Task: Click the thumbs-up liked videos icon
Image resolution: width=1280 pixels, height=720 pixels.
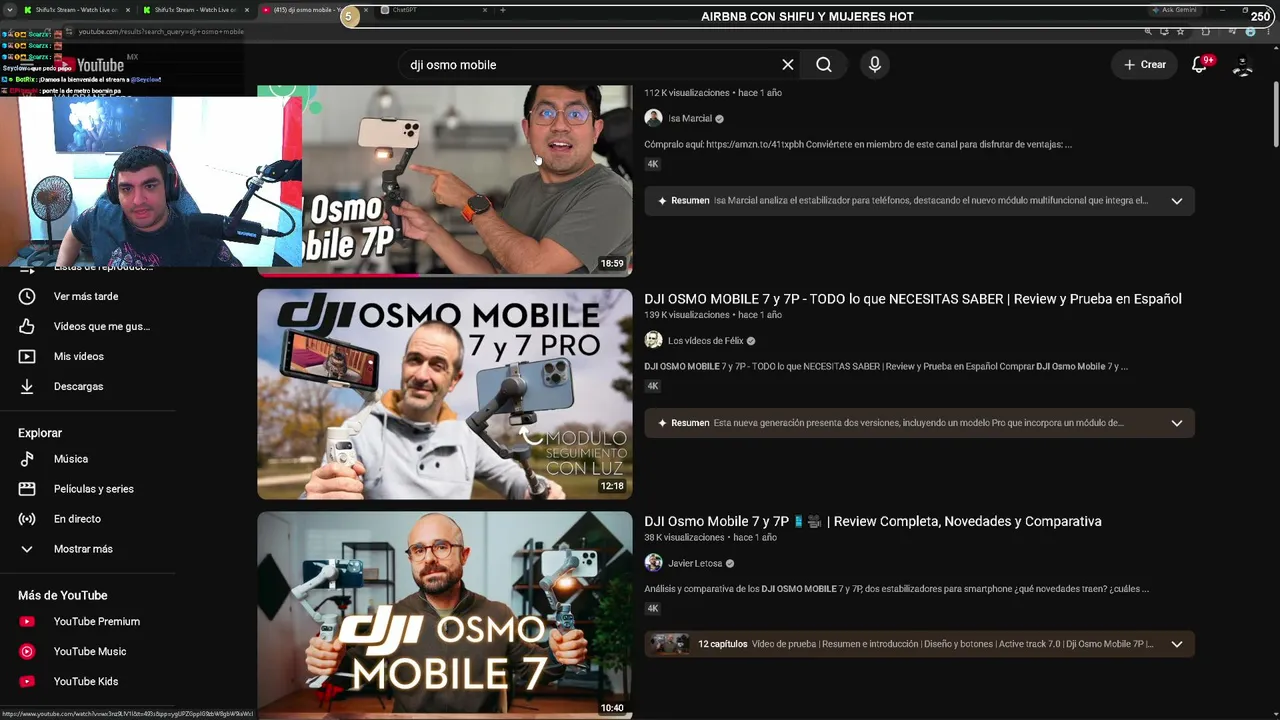Action: 27,327
